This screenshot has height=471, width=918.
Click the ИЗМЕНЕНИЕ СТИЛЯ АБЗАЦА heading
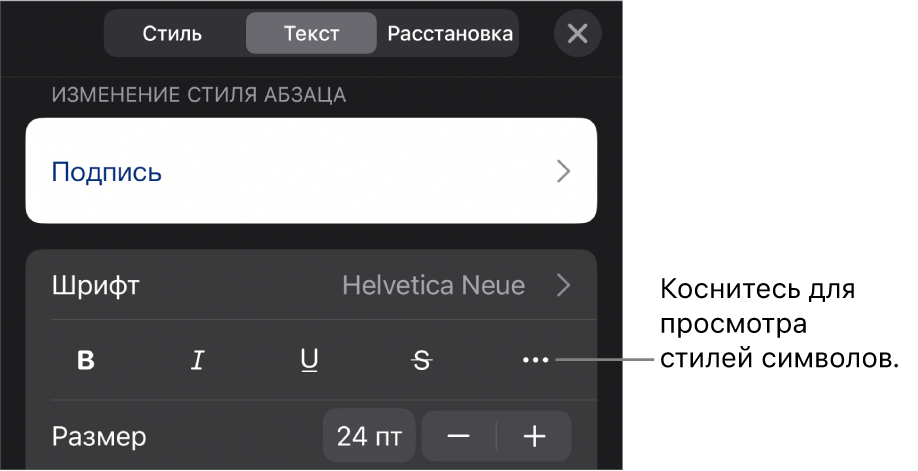point(199,96)
